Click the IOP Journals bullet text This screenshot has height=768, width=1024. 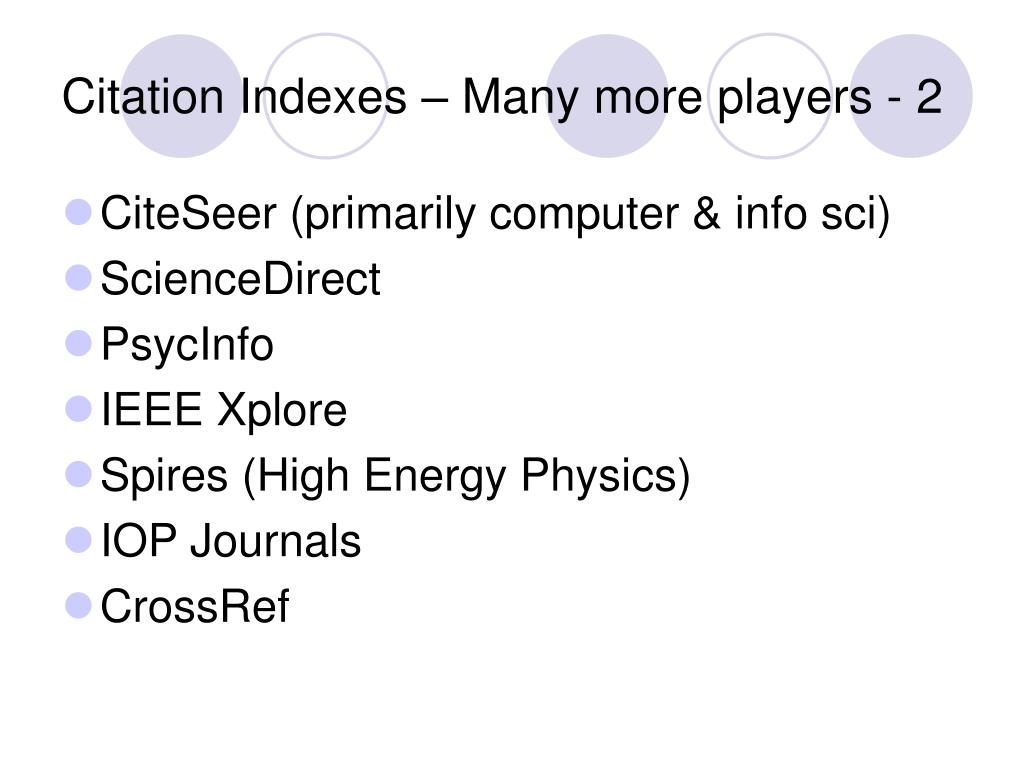pos(231,541)
